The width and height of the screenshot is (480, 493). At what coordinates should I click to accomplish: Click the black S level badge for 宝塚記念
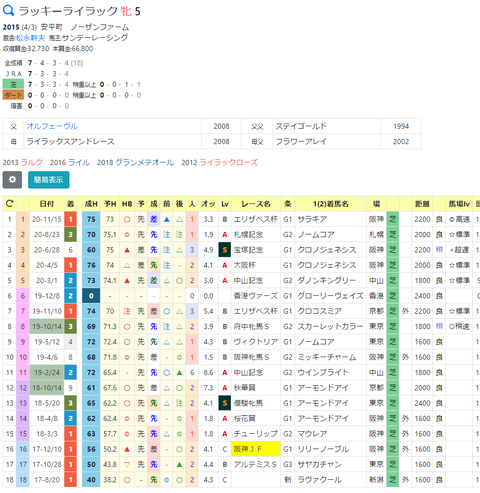225,250
